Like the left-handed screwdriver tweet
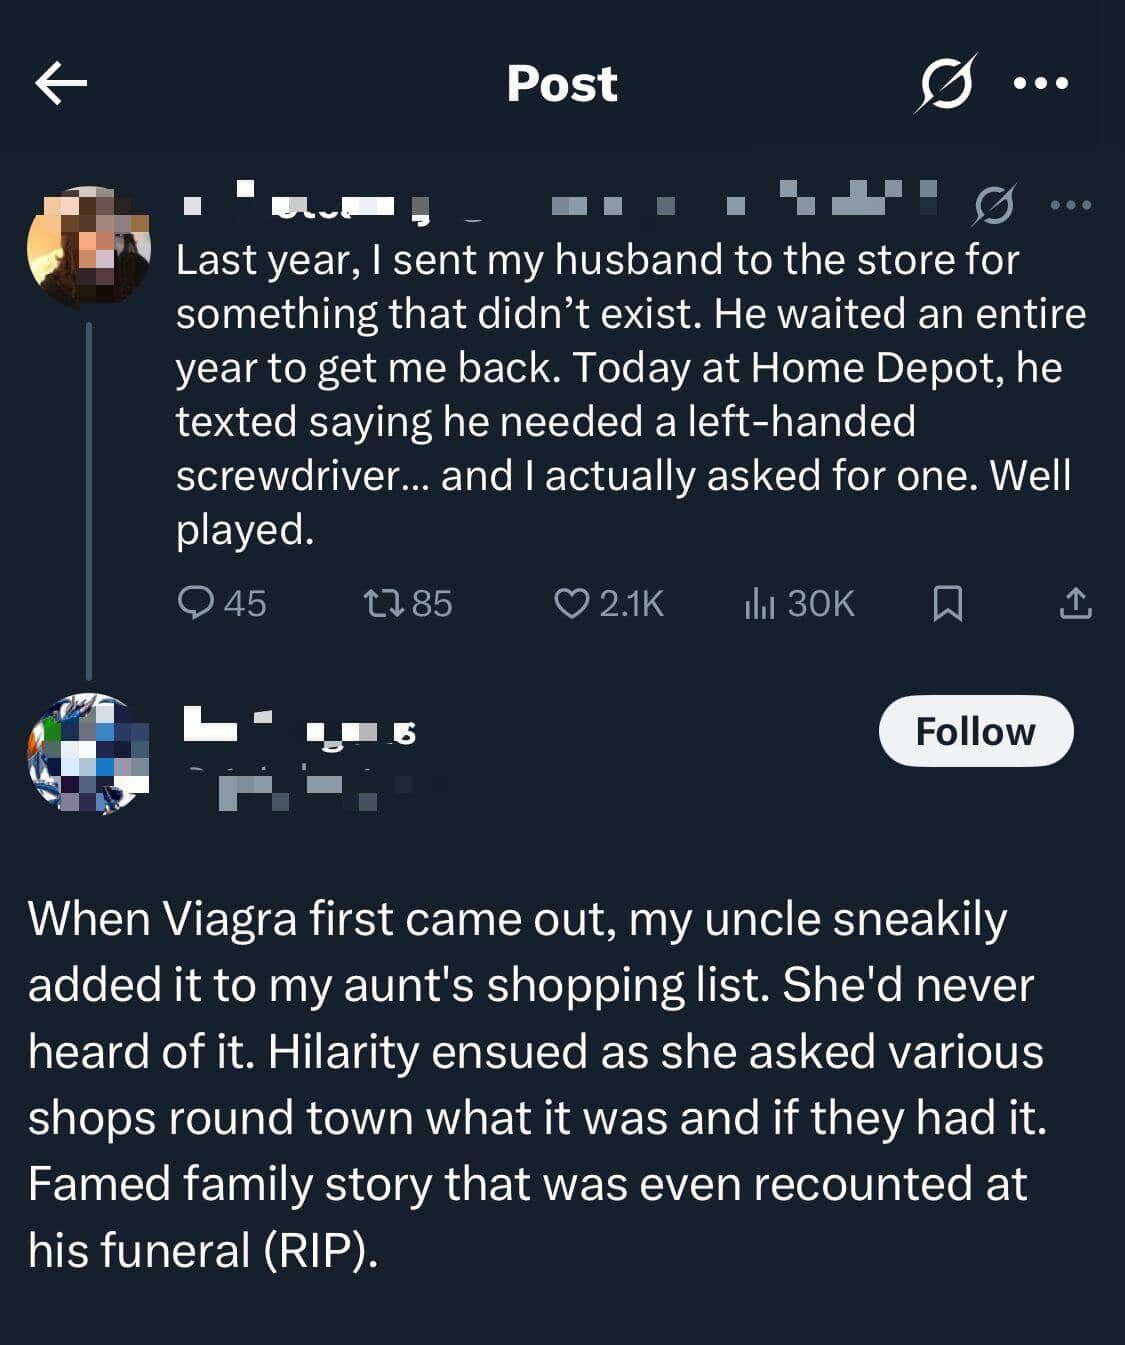The image size is (1125, 1345). [609, 603]
